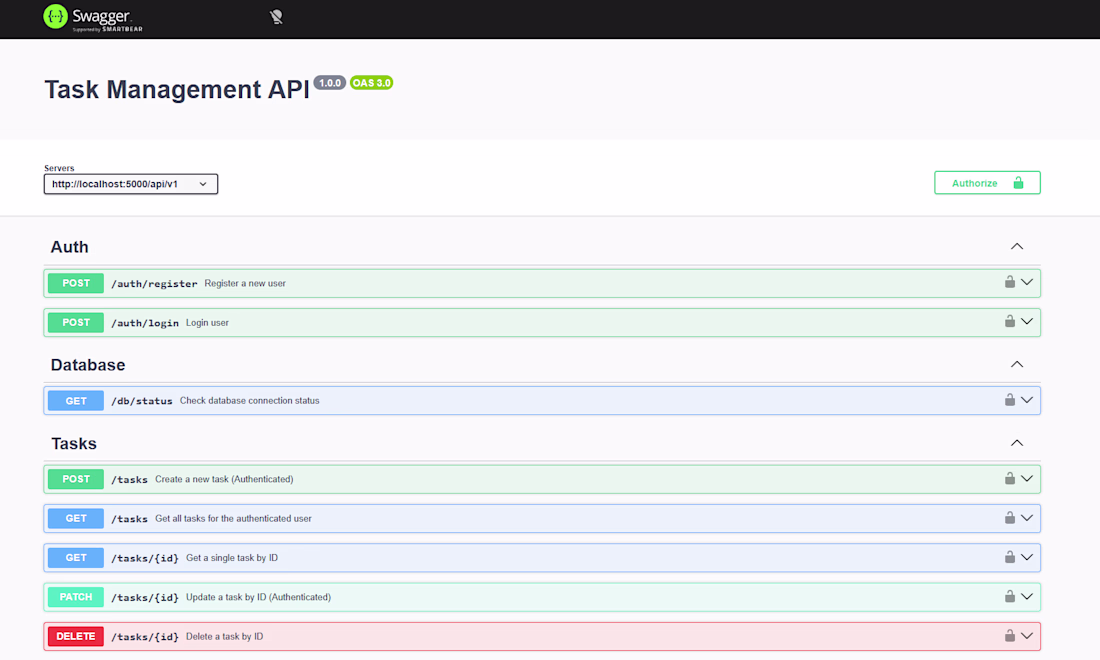Click the GET badge for single task
This screenshot has height=660, width=1100.
pos(76,558)
